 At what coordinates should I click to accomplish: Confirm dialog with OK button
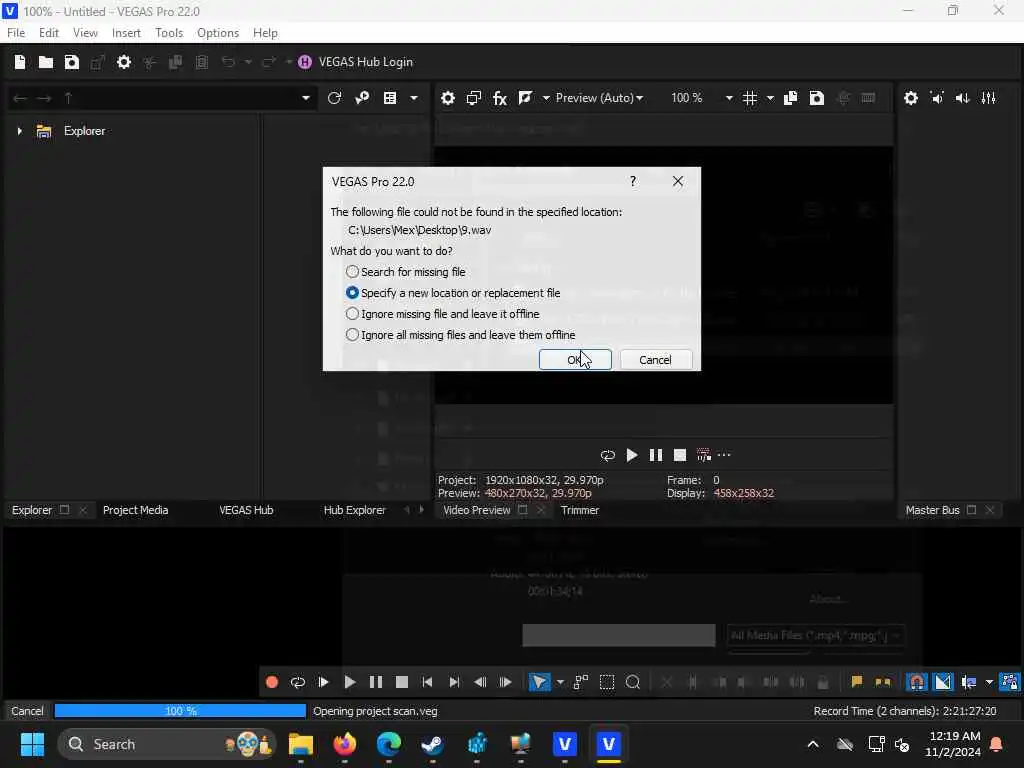(575, 360)
